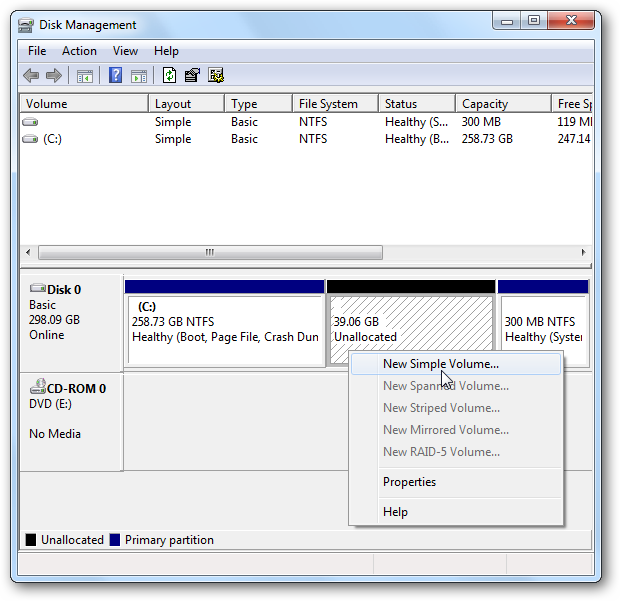Sort by the Status column header
620x601 pixels.
click(x=417, y=104)
